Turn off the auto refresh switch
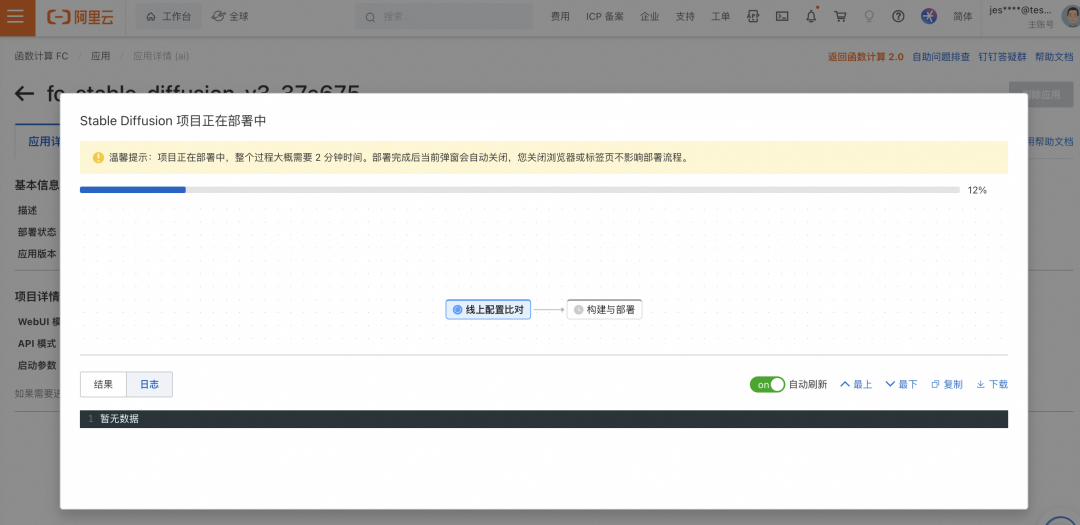1080x525 pixels. pyautogui.click(x=767, y=384)
